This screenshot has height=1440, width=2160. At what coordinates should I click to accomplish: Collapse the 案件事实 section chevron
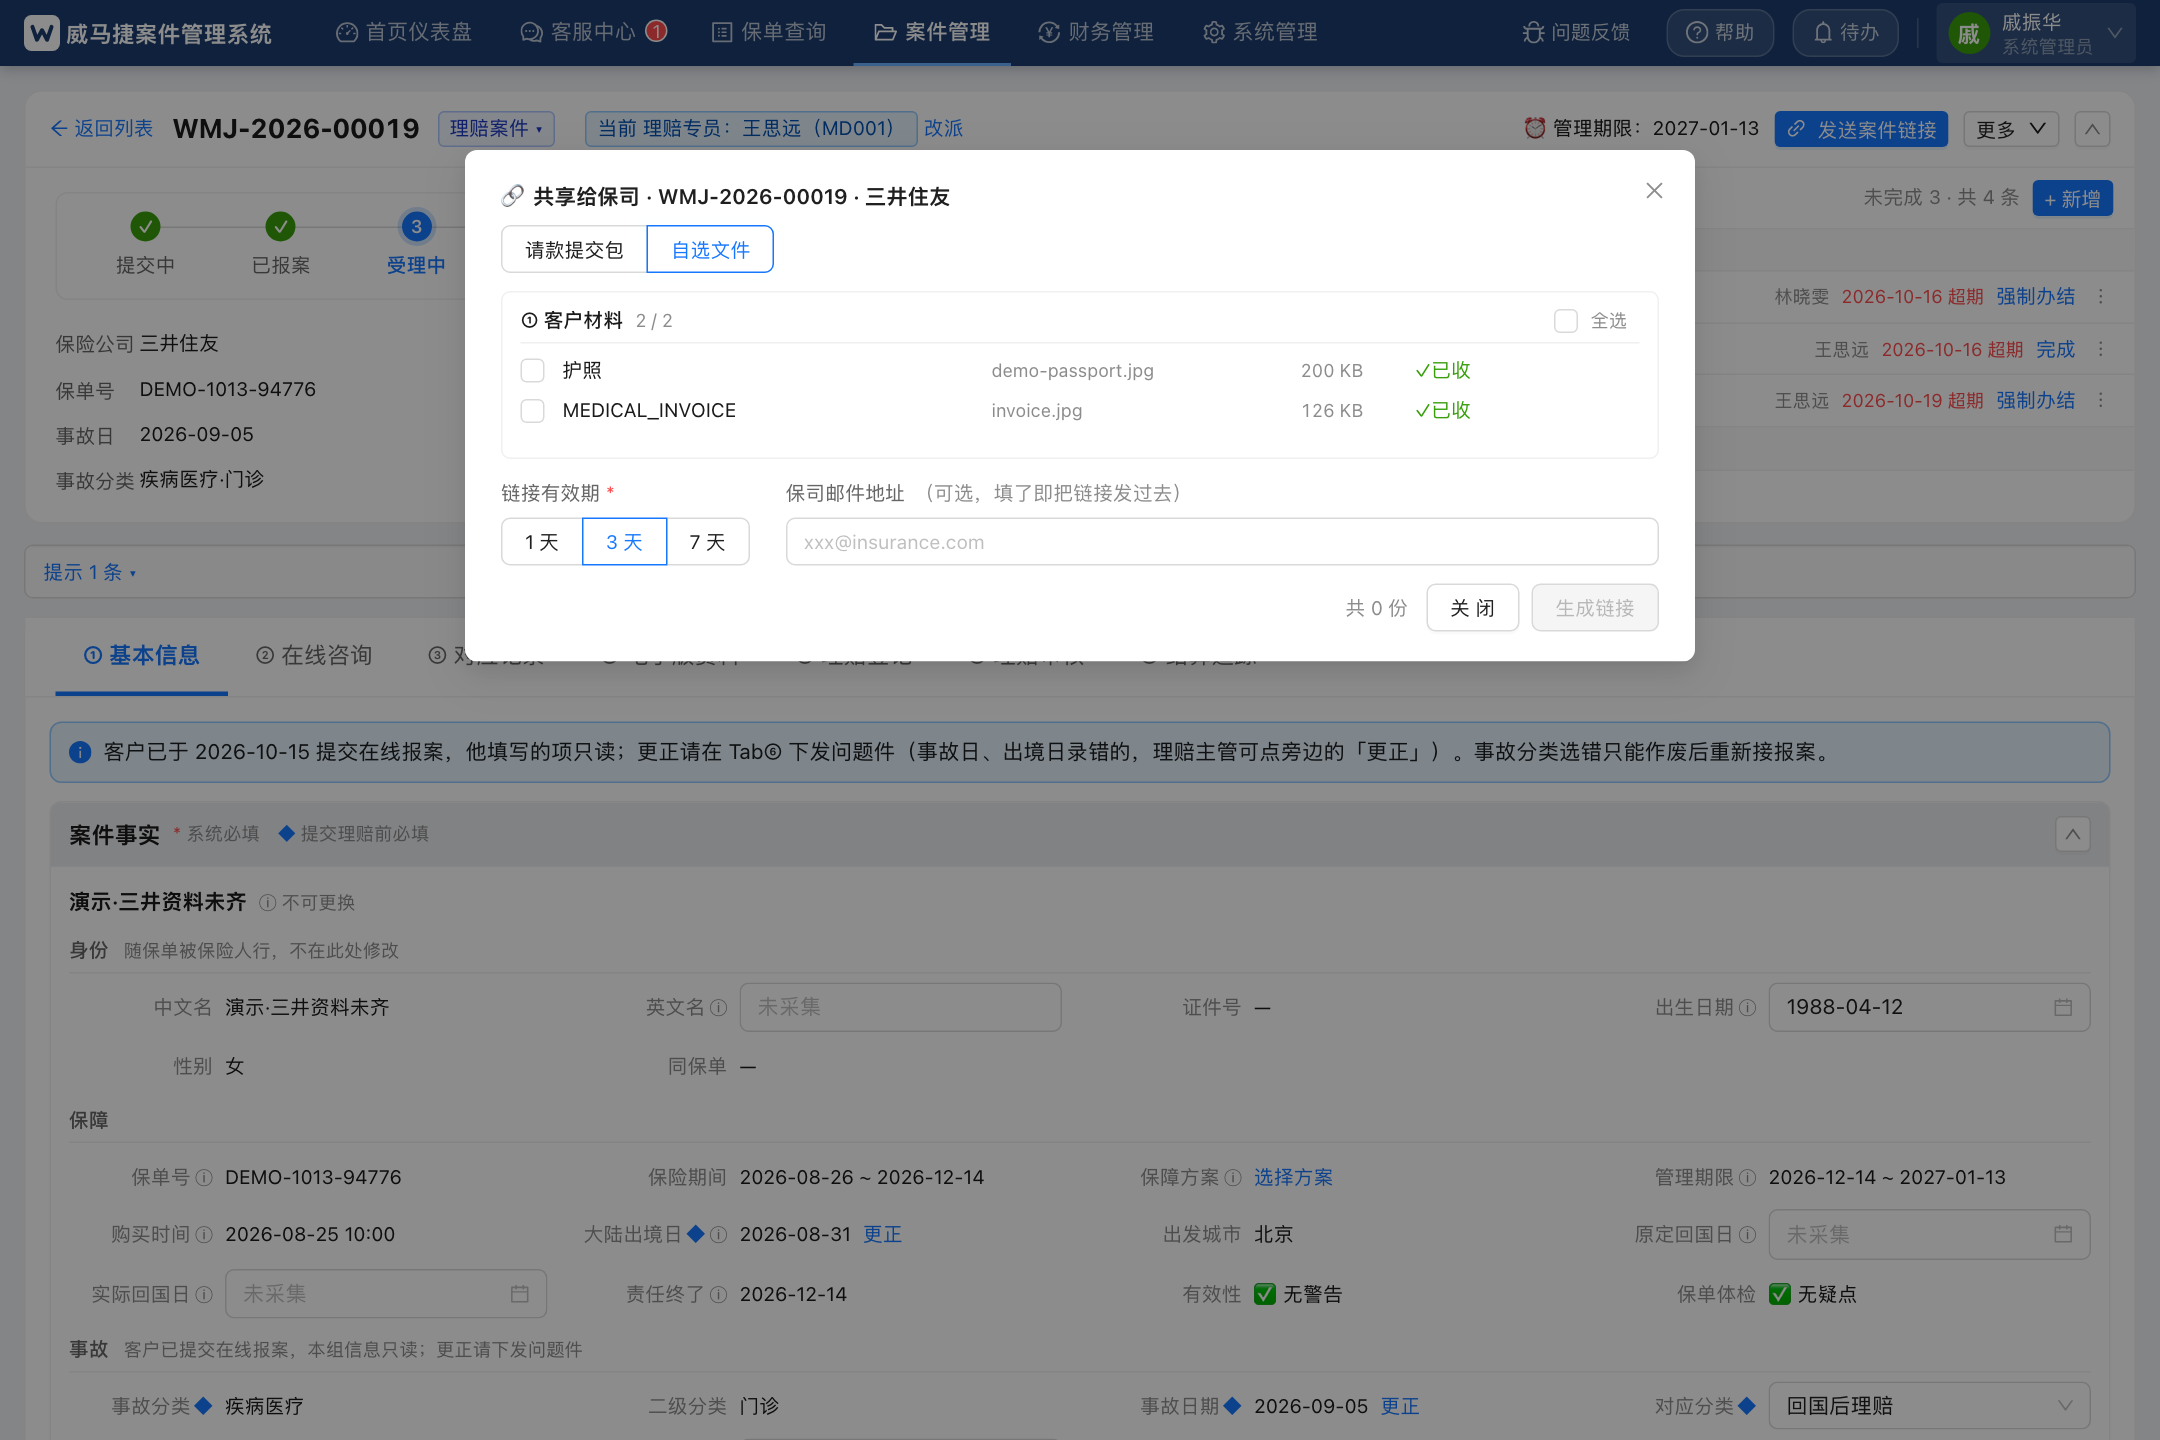point(2073,834)
